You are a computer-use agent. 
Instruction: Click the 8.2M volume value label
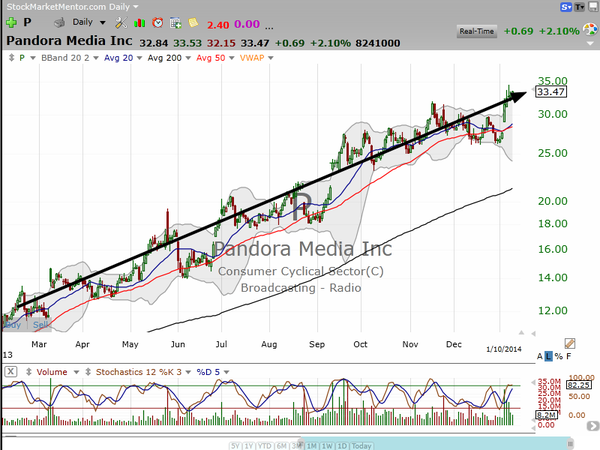pos(546,415)
